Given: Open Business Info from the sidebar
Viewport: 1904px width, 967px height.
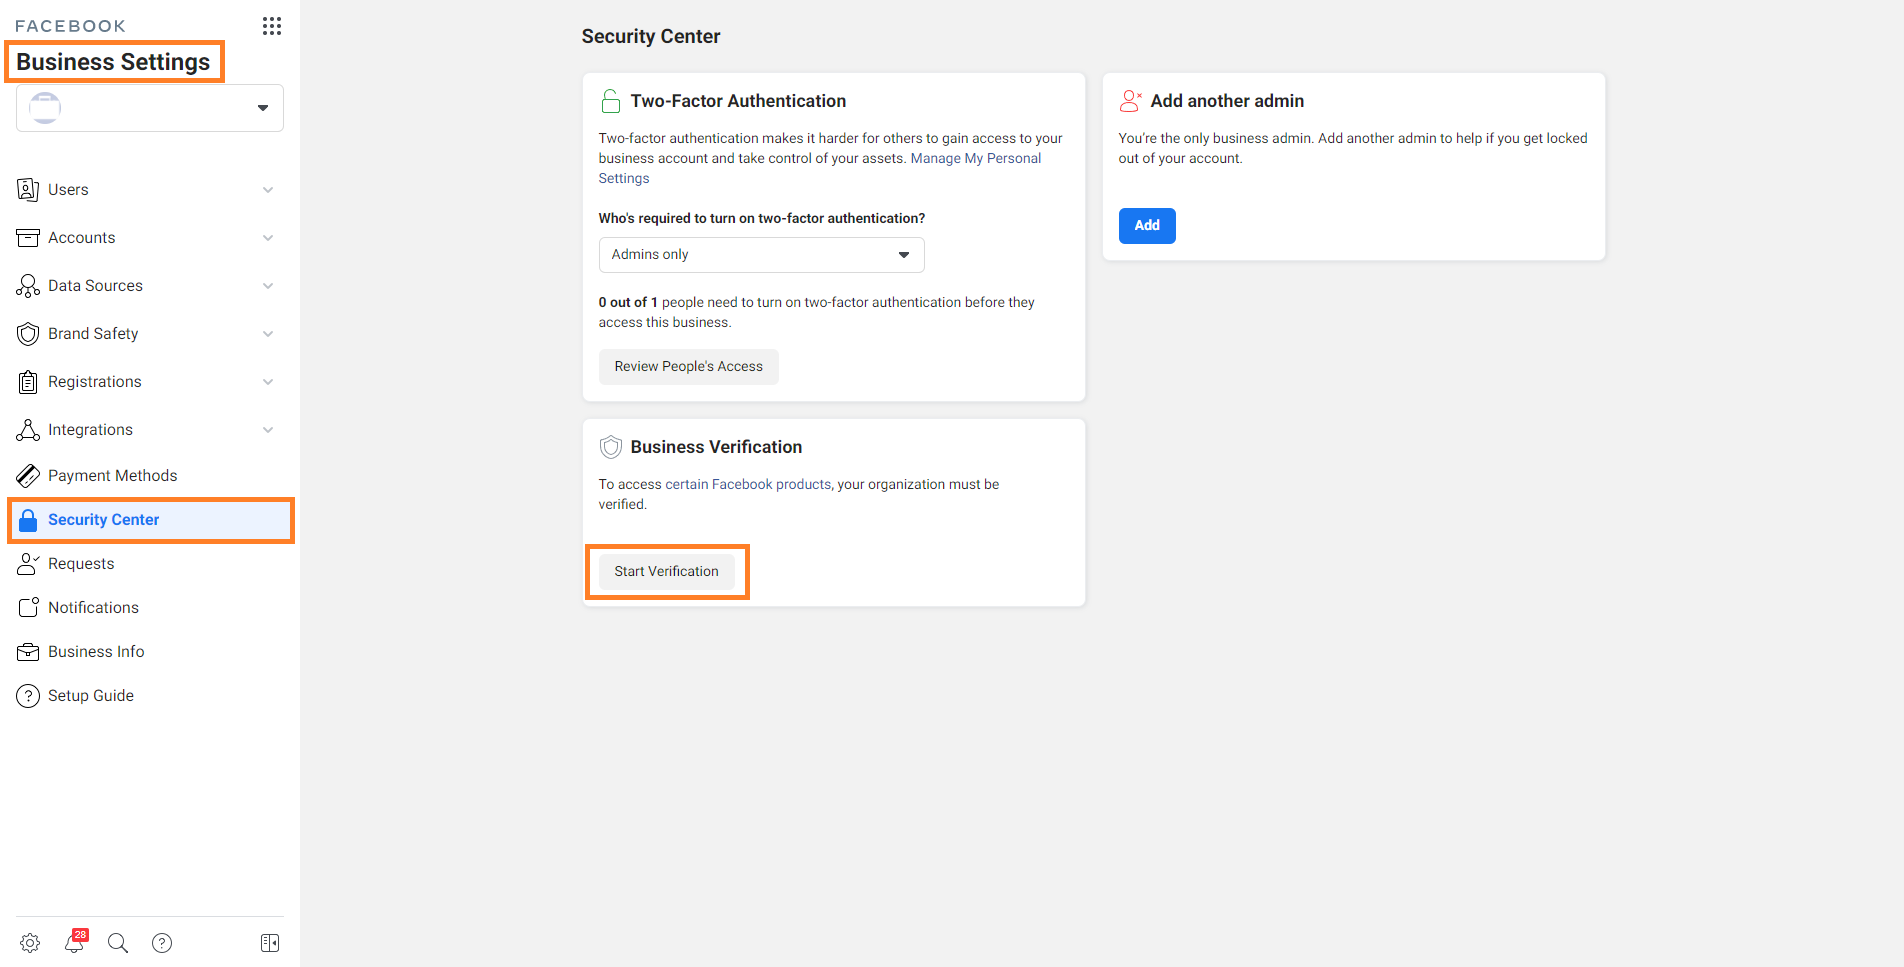Looking at the screenshot, I should pyautogui.click(x=96, y=652).
